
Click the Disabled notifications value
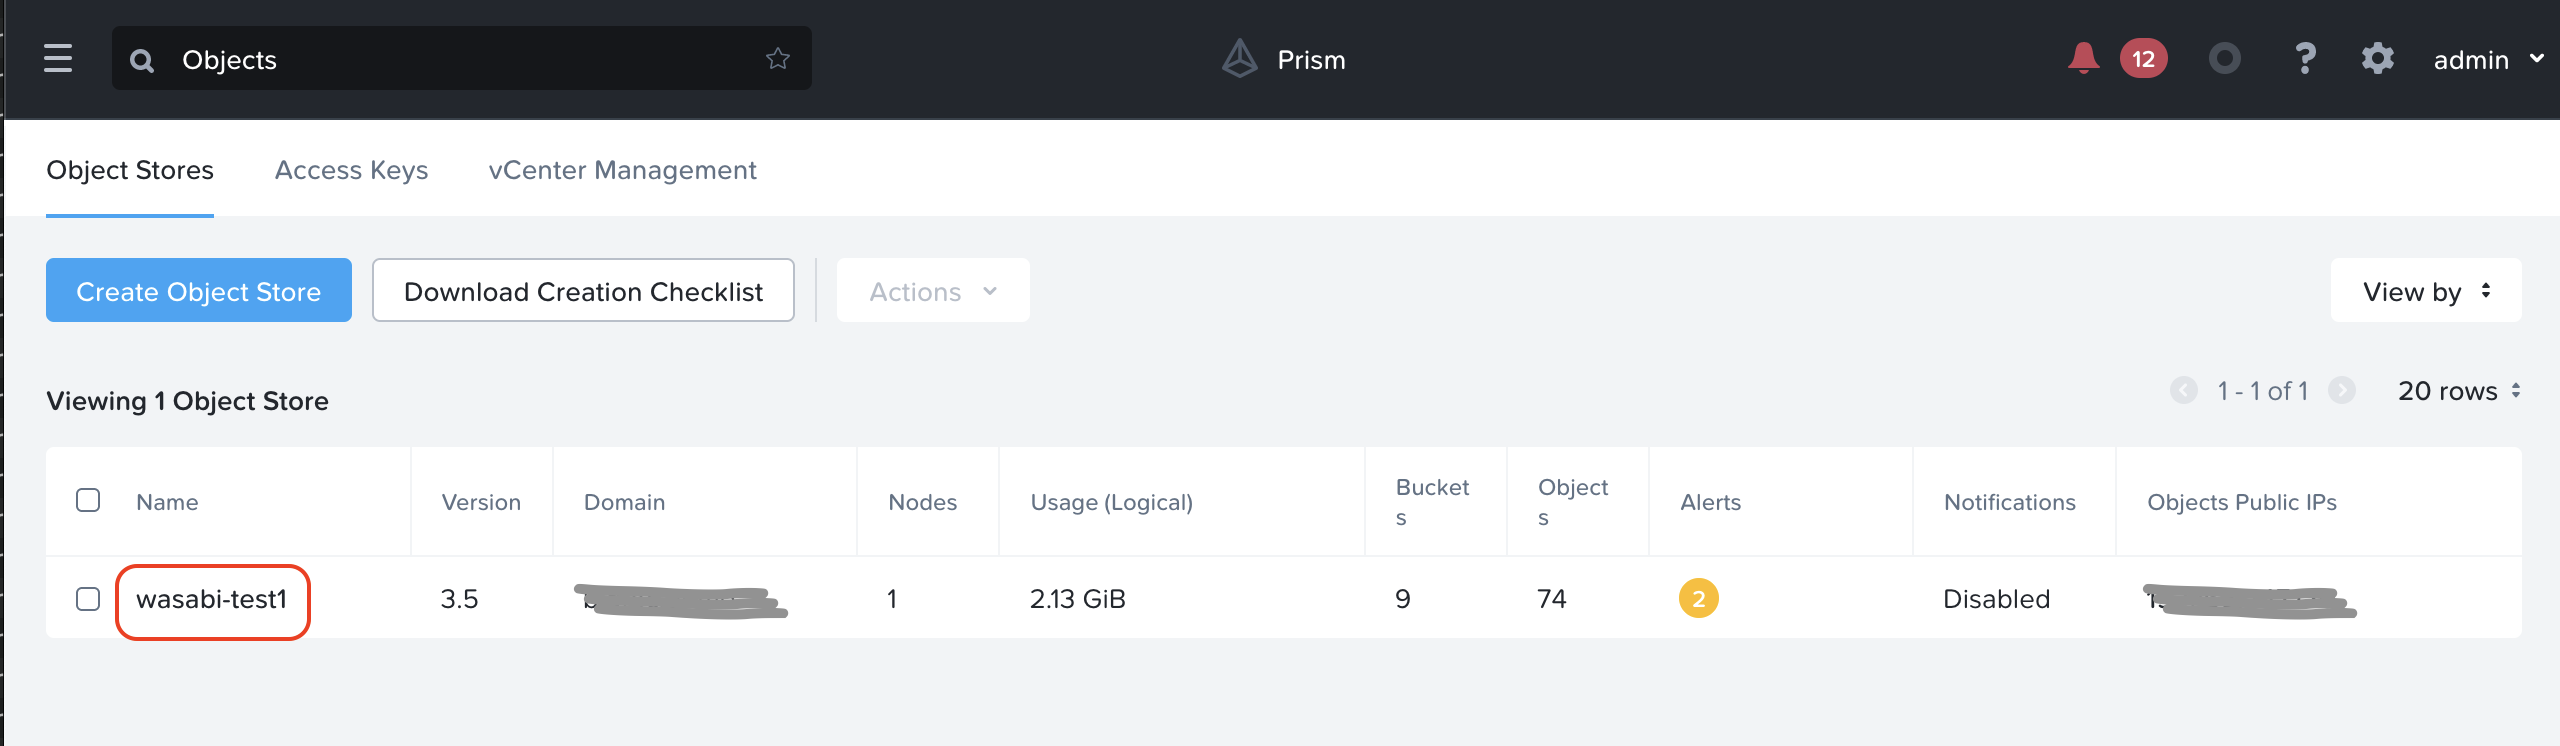click(x=1996, y=599)
